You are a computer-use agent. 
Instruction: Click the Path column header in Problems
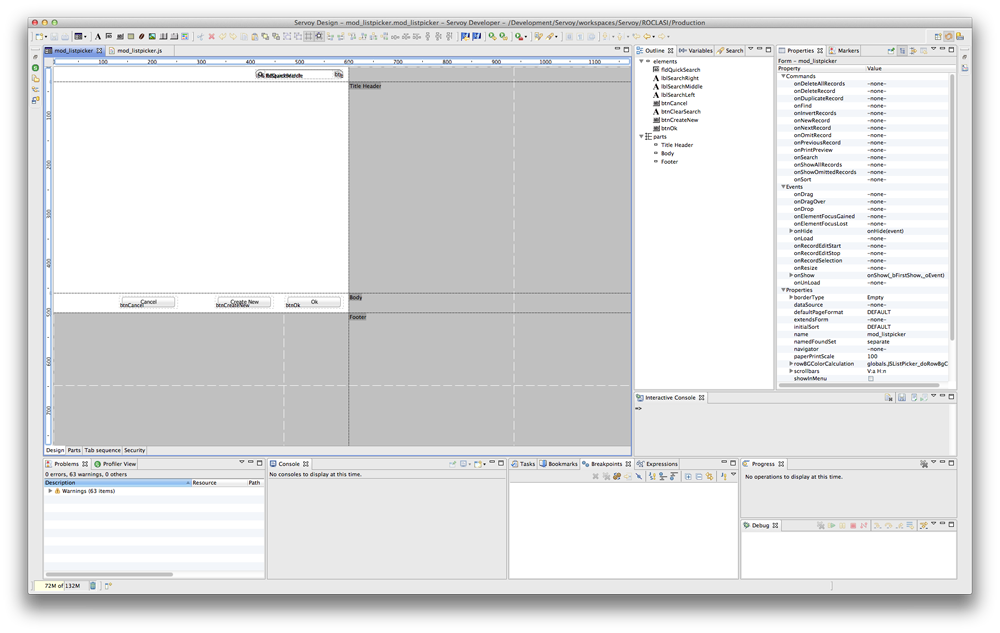point(255,483)
